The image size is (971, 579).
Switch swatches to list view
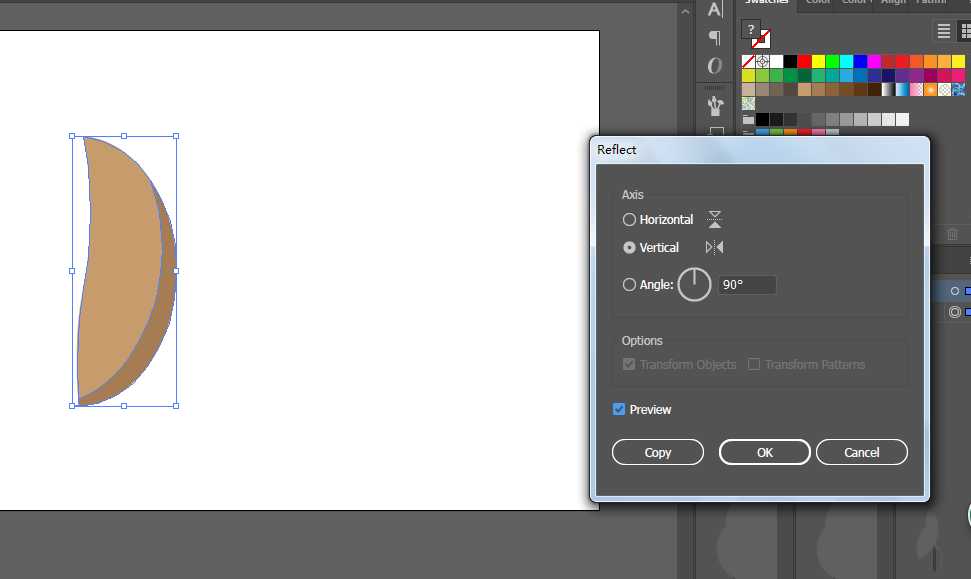943,31
